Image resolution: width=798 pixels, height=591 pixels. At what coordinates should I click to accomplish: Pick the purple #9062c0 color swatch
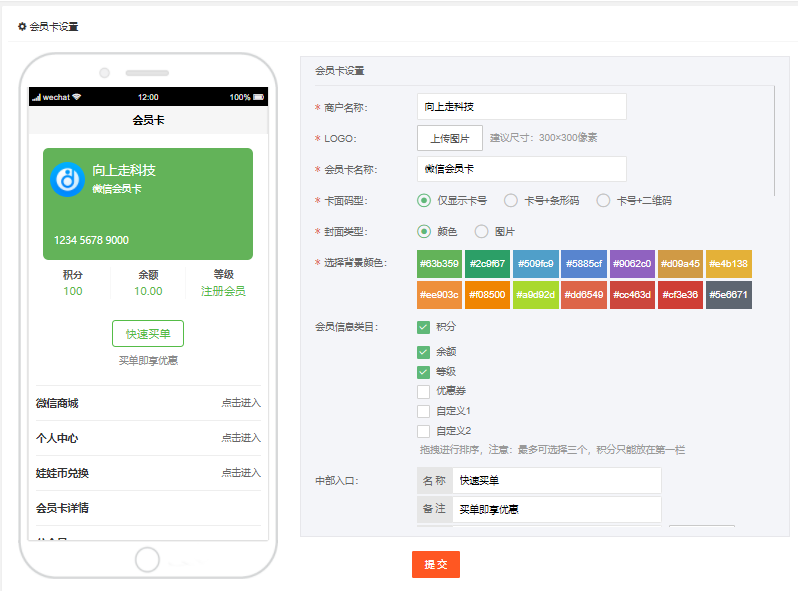point(632,264)
